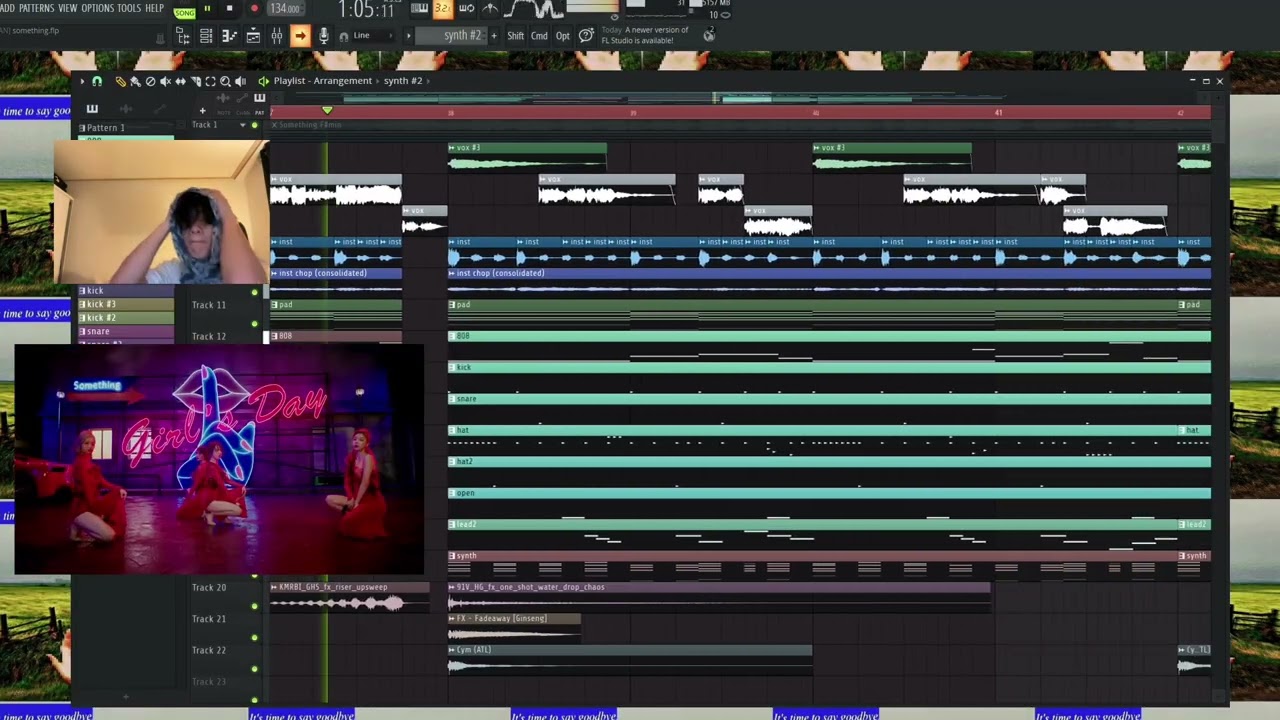Select the Mute tool in playlist toolbar
This screenshot has width=1280, height=720.
(165, 81)
